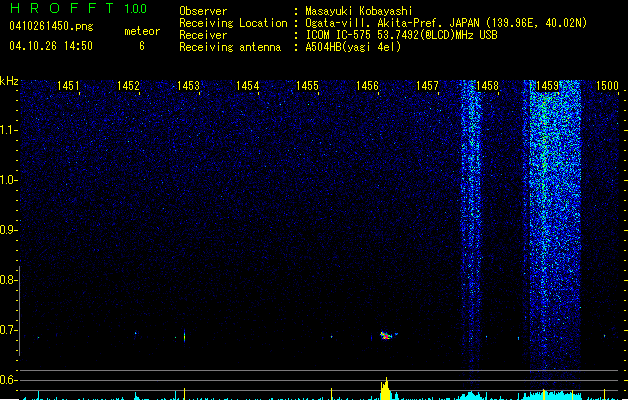Click the meteor count label
Image resolution: width=629 pixels, height=400 pixels.
tap(142, 31)
